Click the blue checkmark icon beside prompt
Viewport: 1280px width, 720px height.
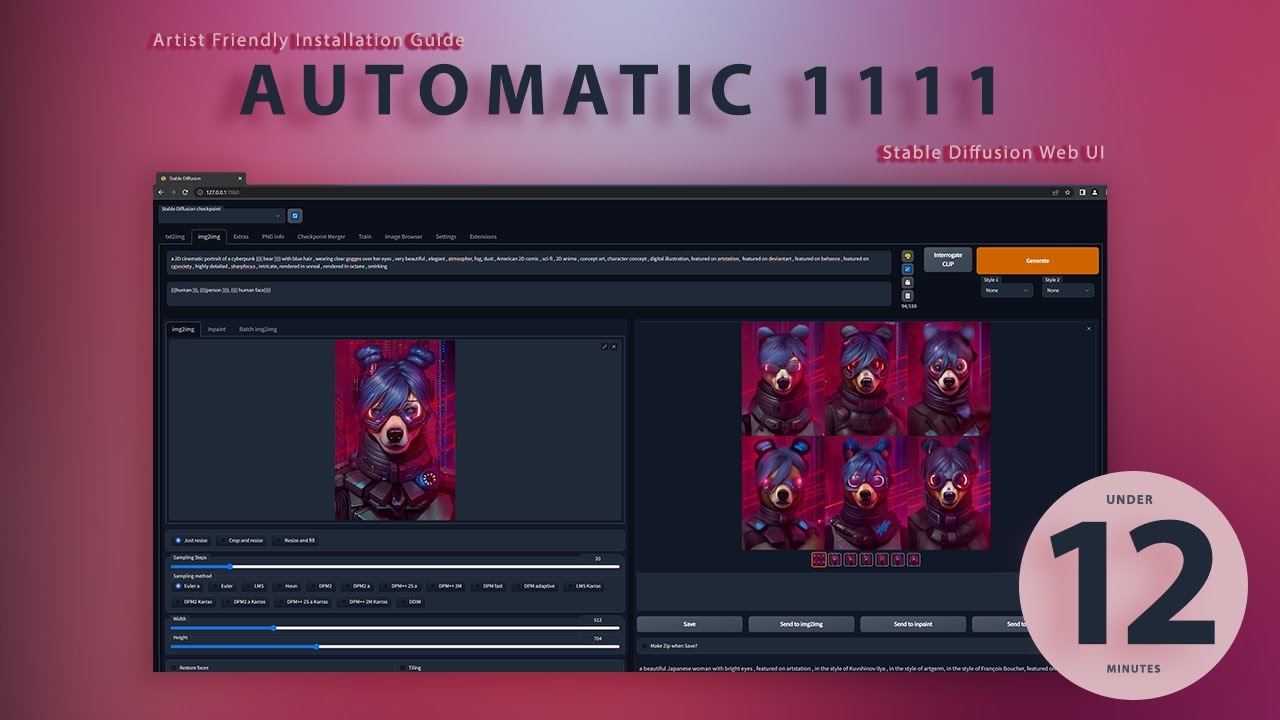[x=908, y=269]
